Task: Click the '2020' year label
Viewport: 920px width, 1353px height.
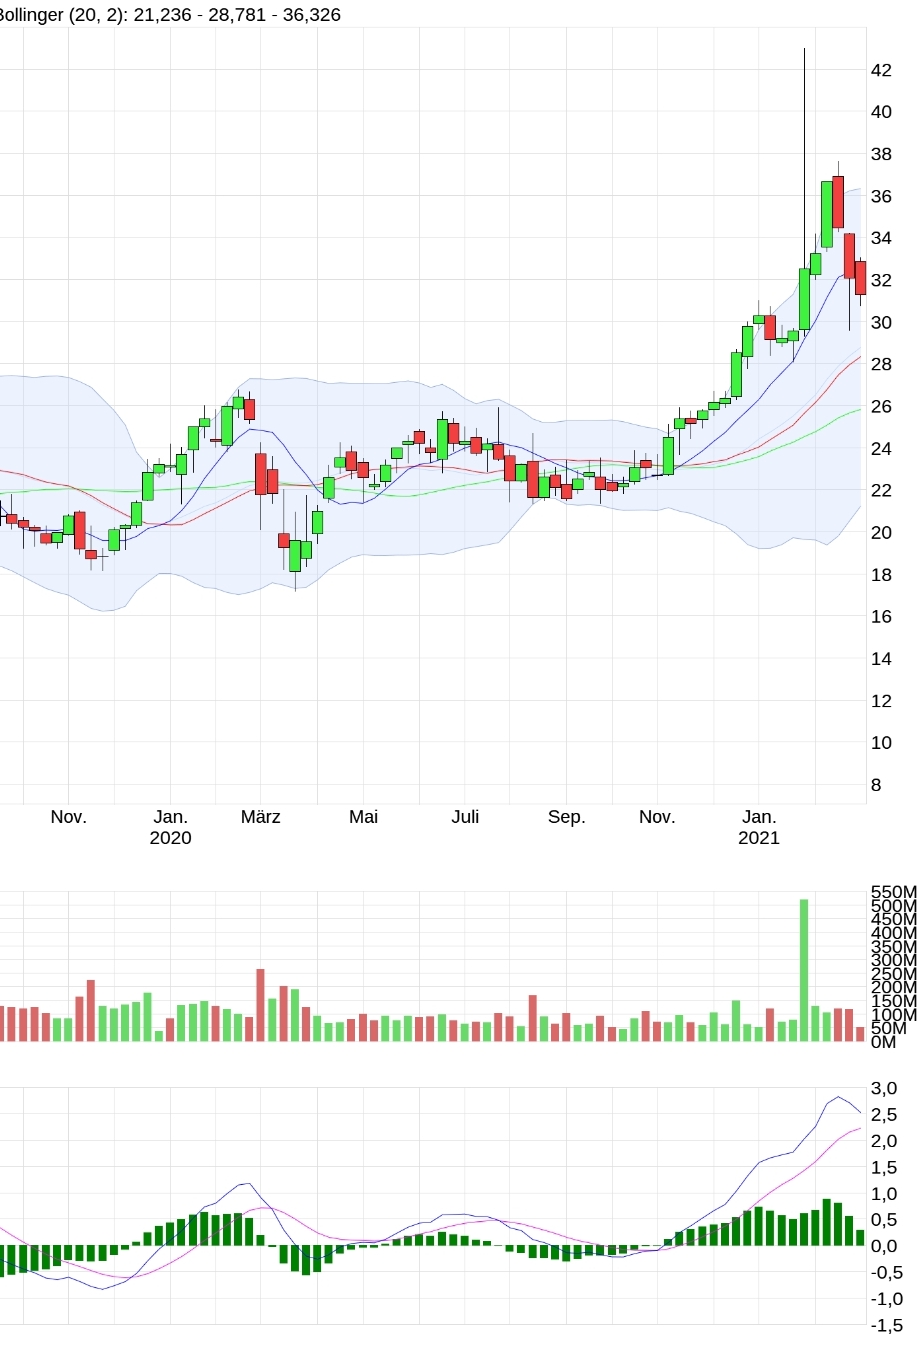Action: 170,838
